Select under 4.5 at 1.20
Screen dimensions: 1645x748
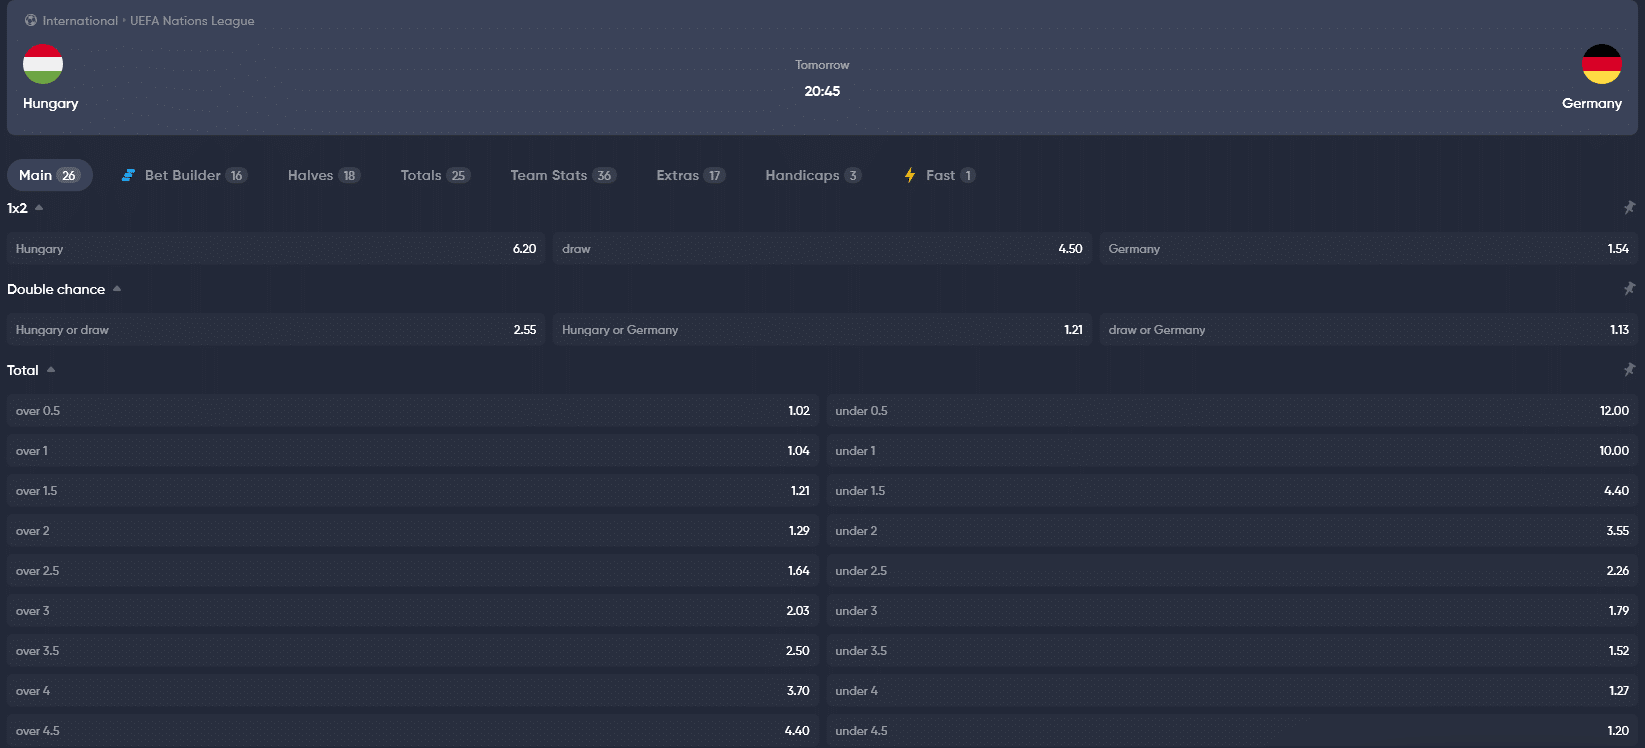[1232, 731]
